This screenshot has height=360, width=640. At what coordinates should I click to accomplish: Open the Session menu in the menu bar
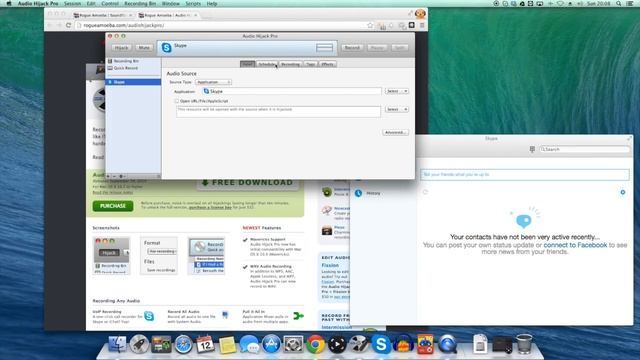coord(72,3)
